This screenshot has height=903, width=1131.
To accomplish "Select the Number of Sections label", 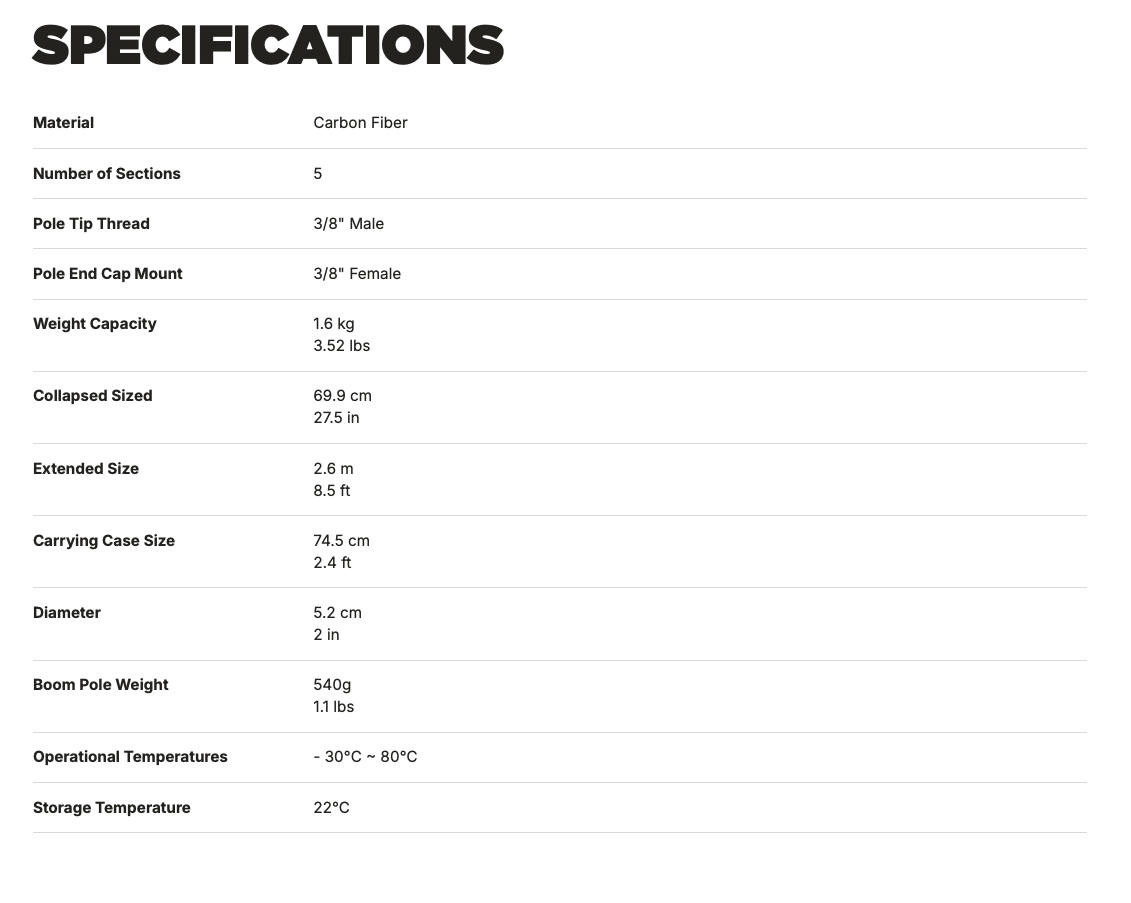I will pos(107,174).
